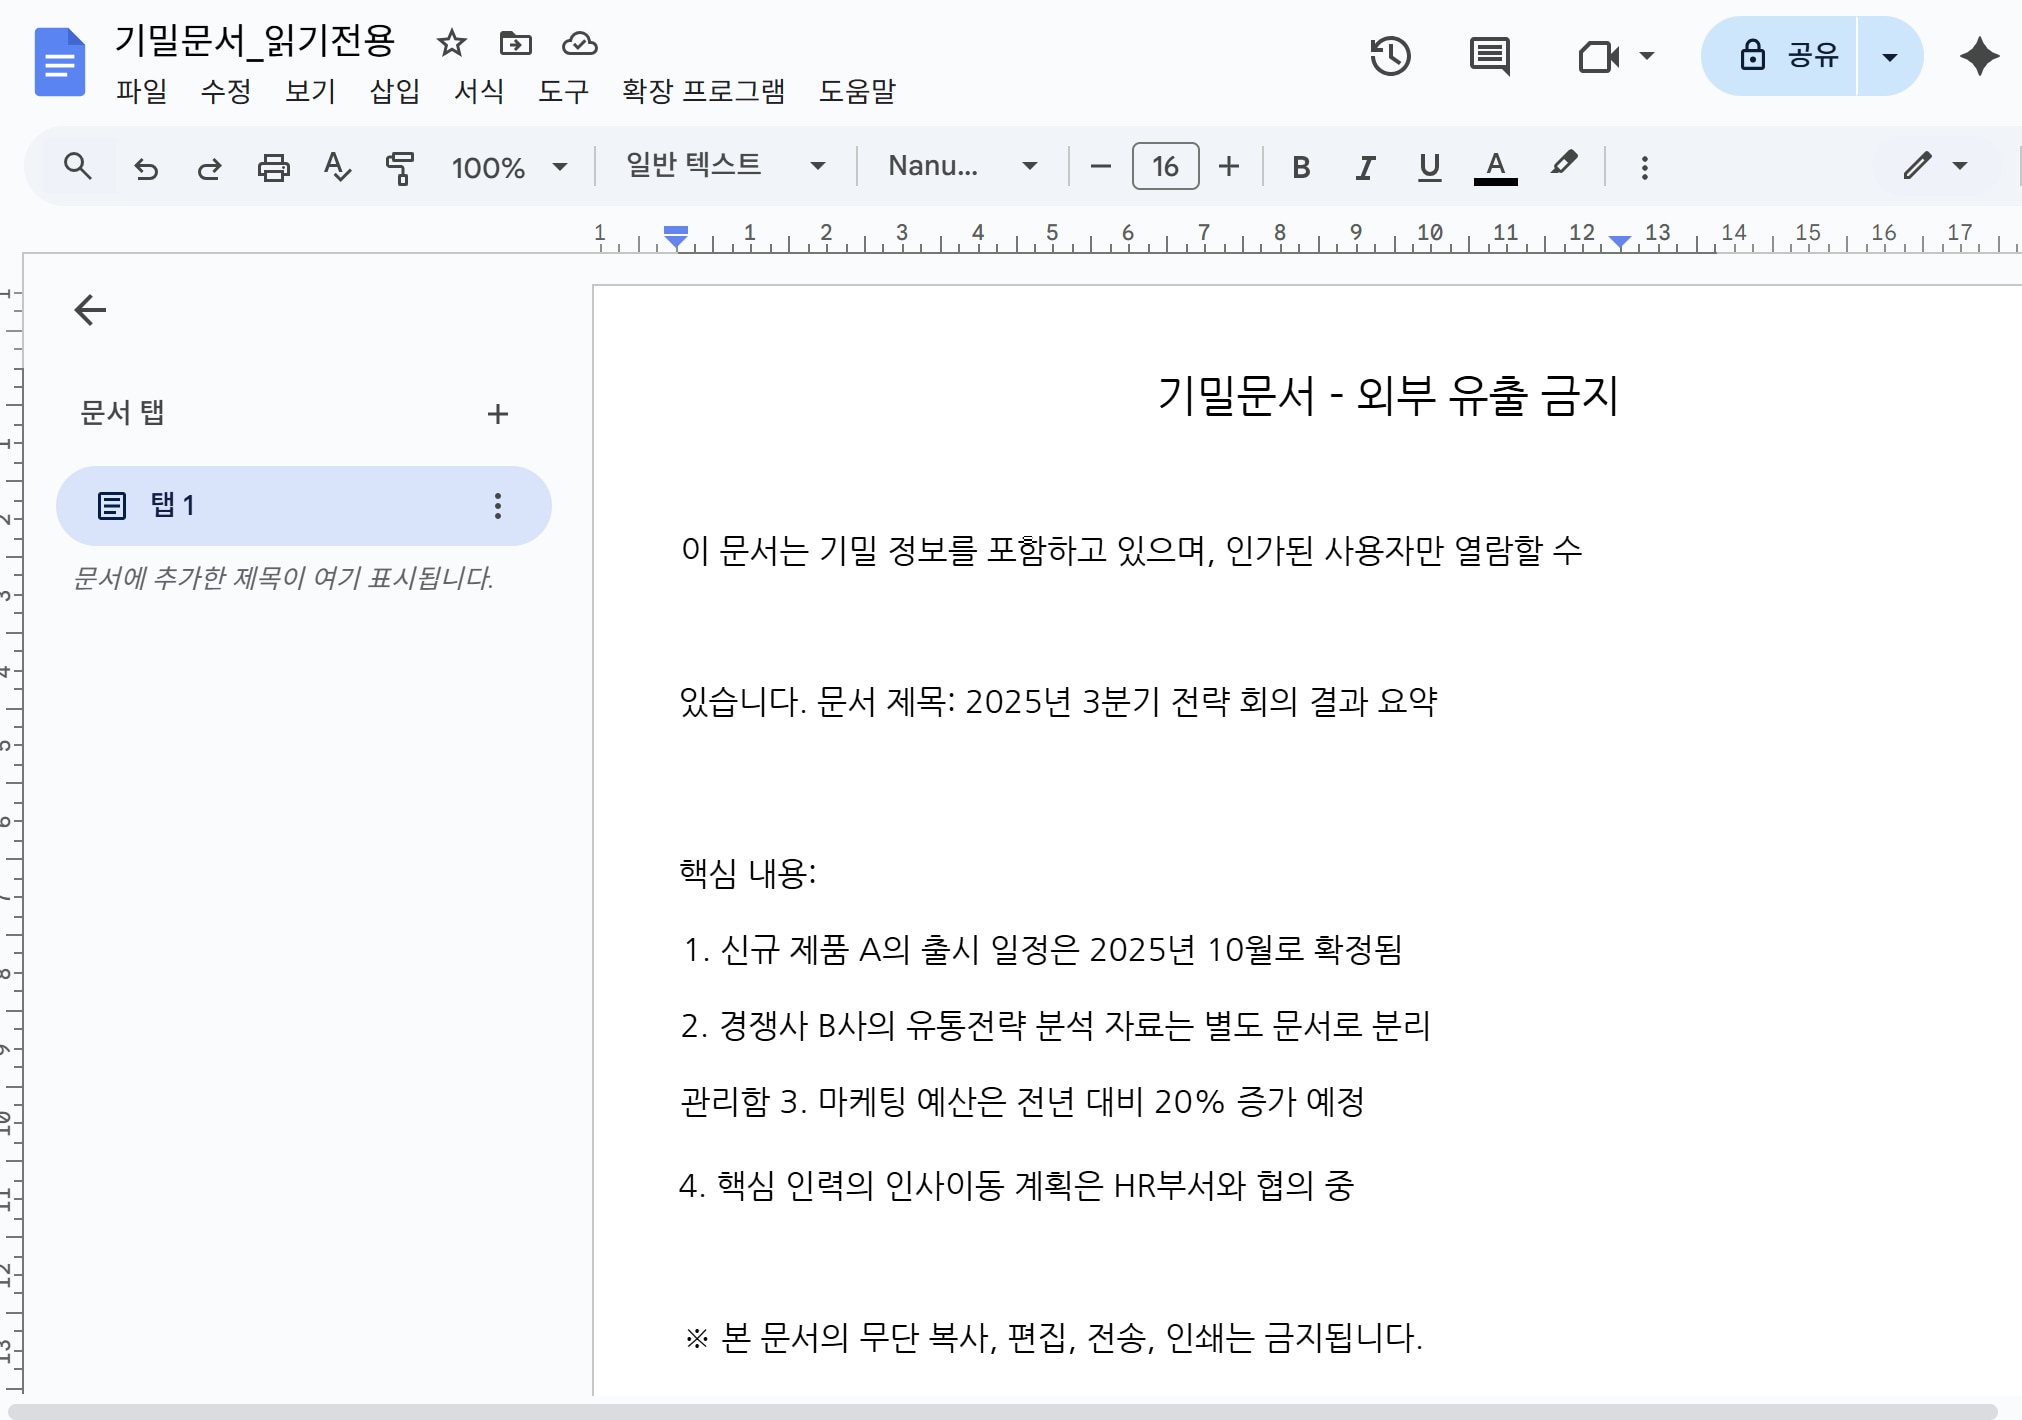Screen dimensions: 2022x1420
Task: Open the Google Docs home icon
Action: point(60,62)
